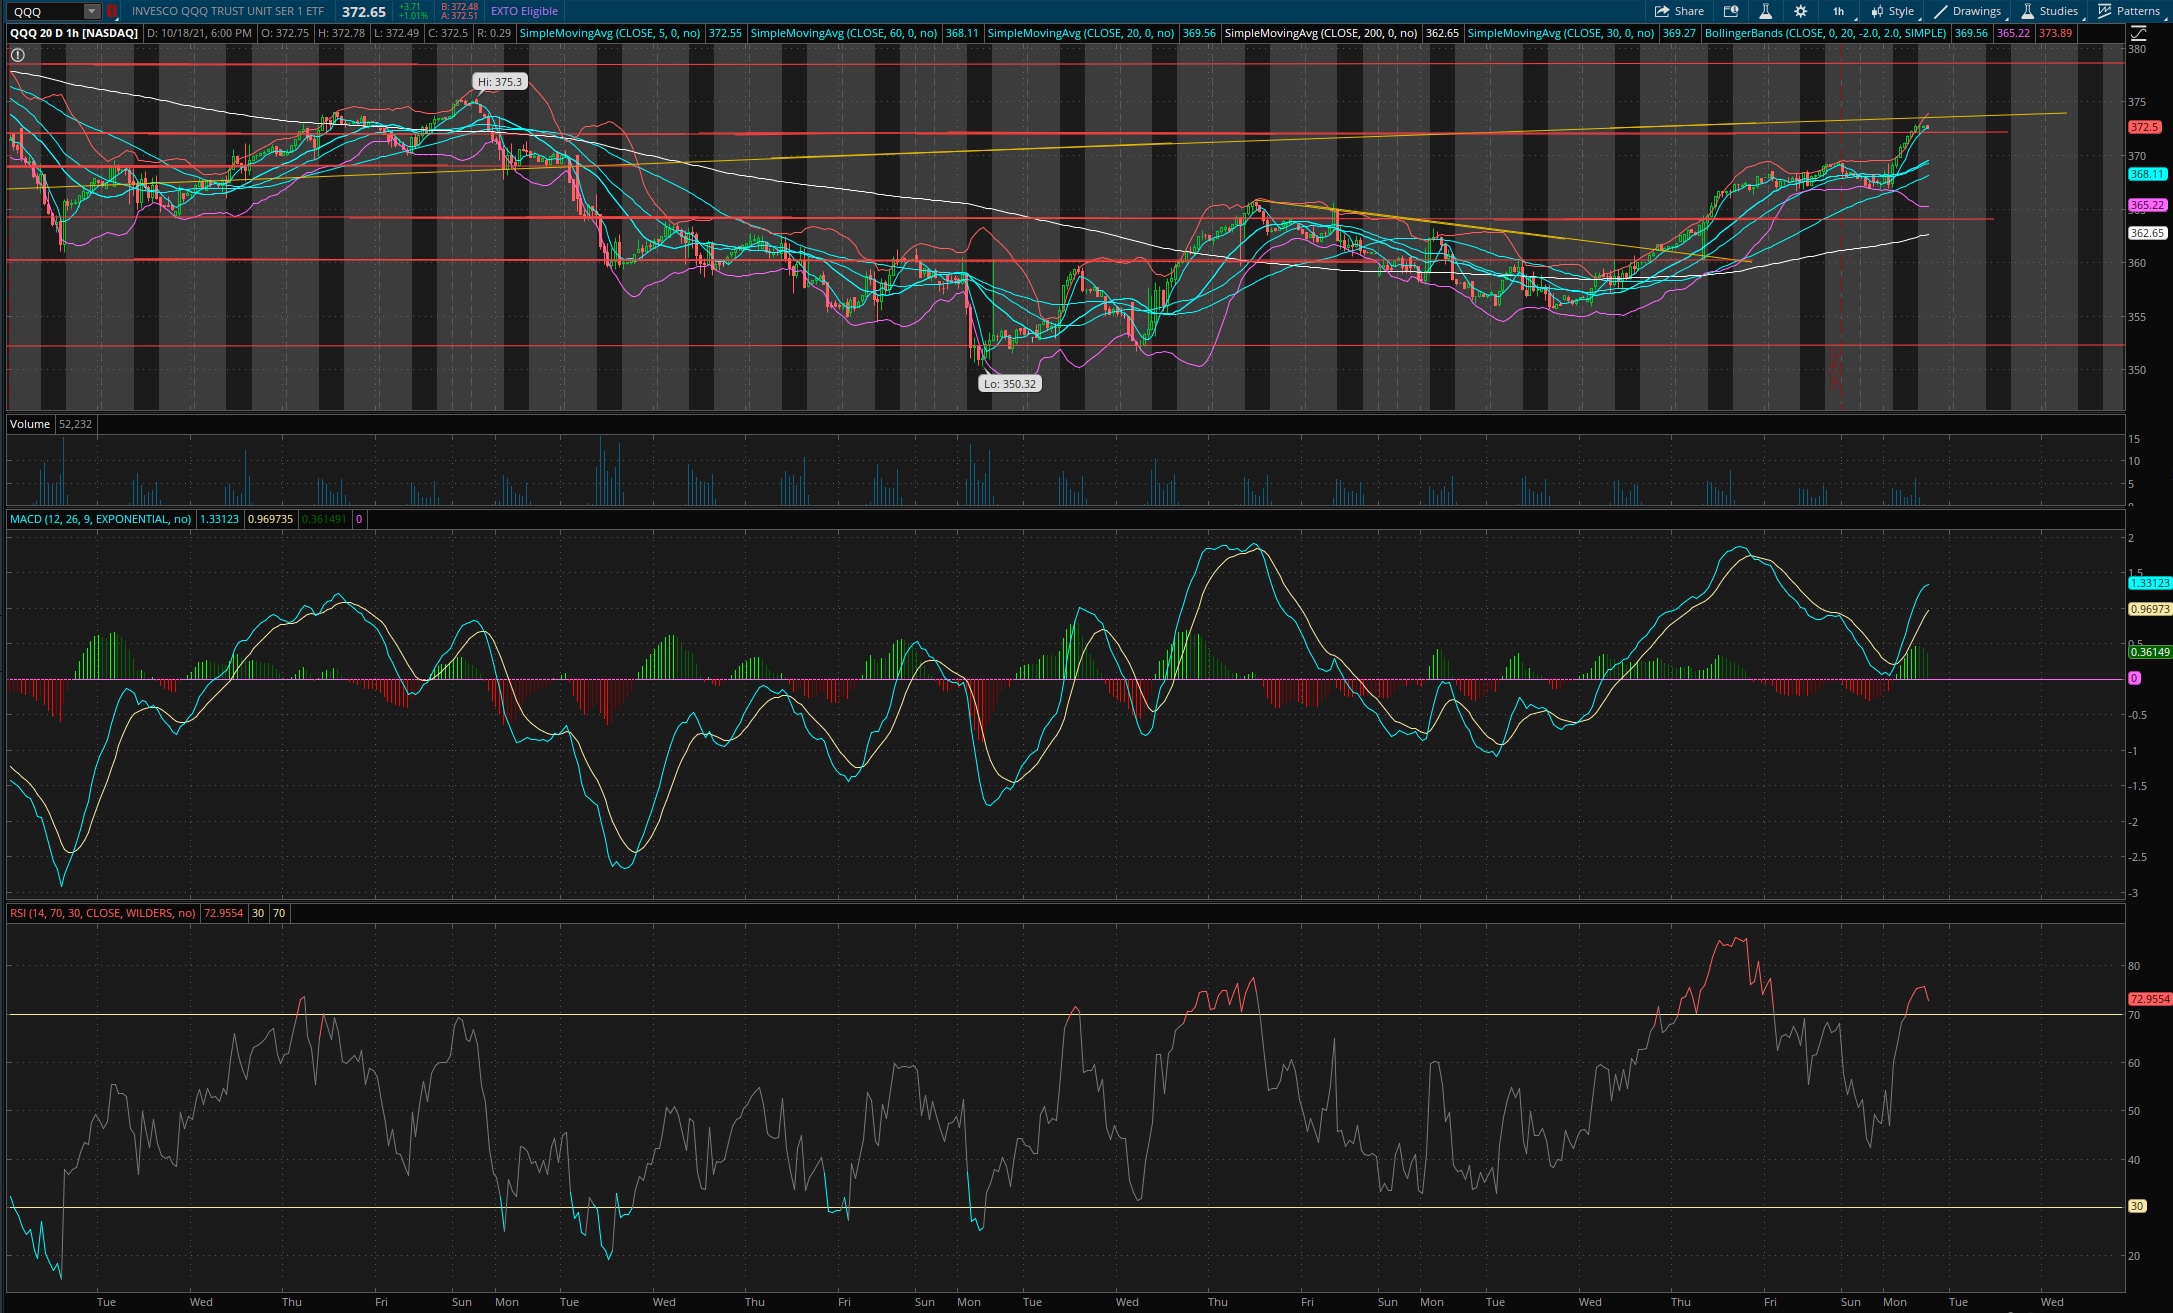Click the QQQ symbol input field
The width and height of the screenshot is (2173, 1313).
click(x=45, y=11)
